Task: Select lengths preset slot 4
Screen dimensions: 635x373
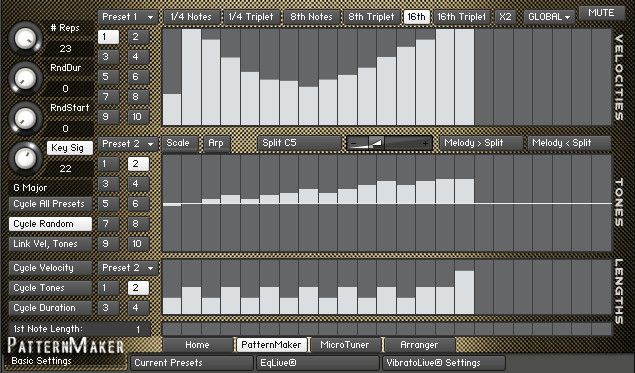Action: [x=138, y=308]
